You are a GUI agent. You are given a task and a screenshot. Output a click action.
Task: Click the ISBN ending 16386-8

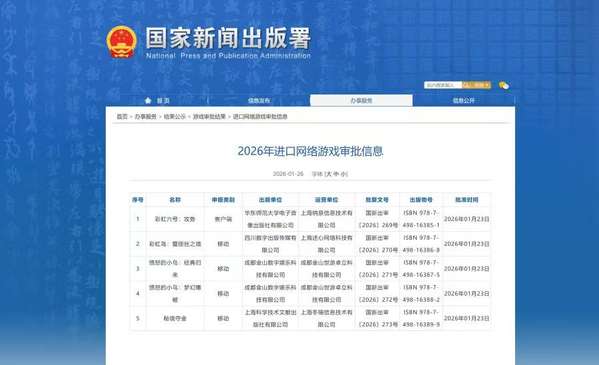coord(421,244)
